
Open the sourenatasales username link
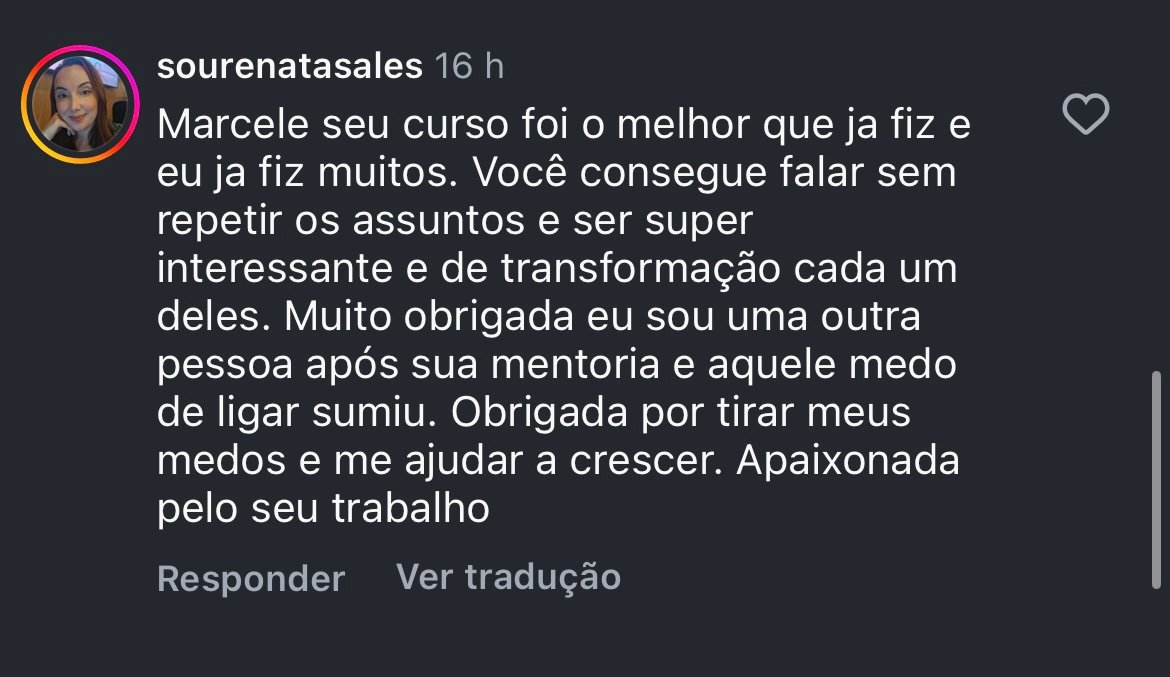[x=290, y=67]
